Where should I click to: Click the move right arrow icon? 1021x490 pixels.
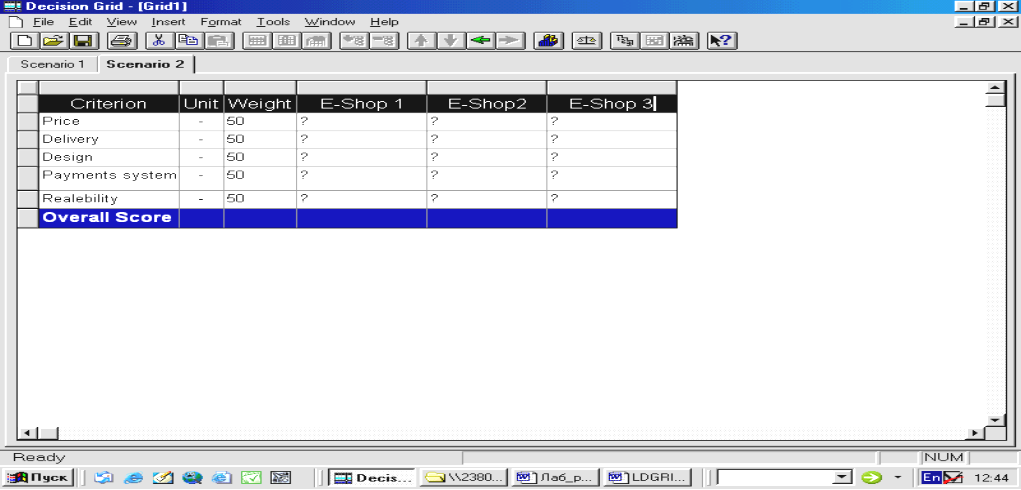pos(510,41)
